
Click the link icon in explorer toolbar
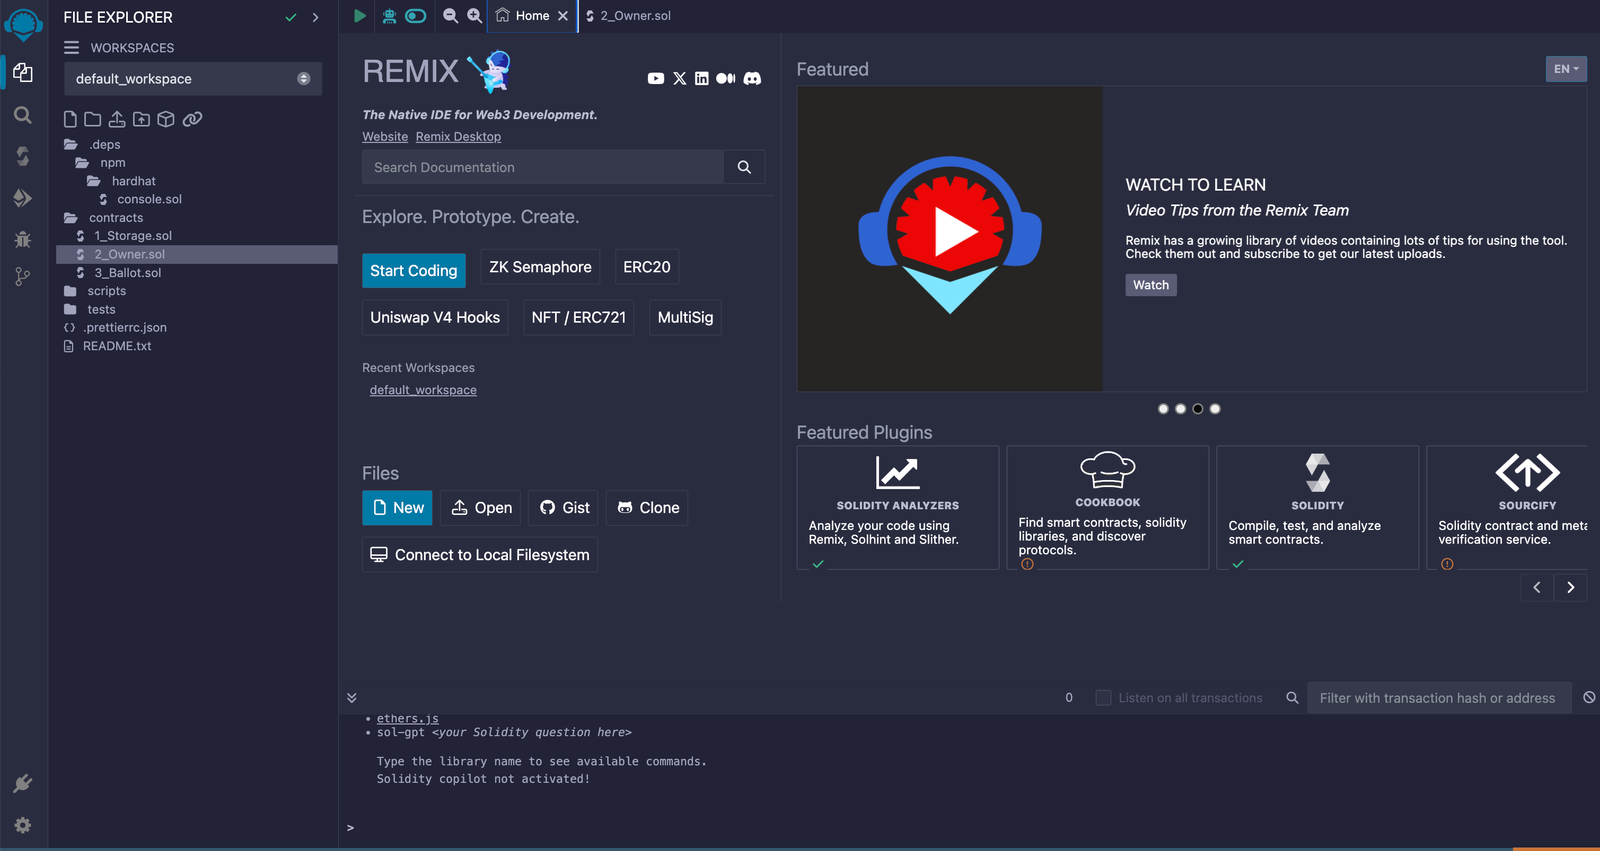pos(192,119)
